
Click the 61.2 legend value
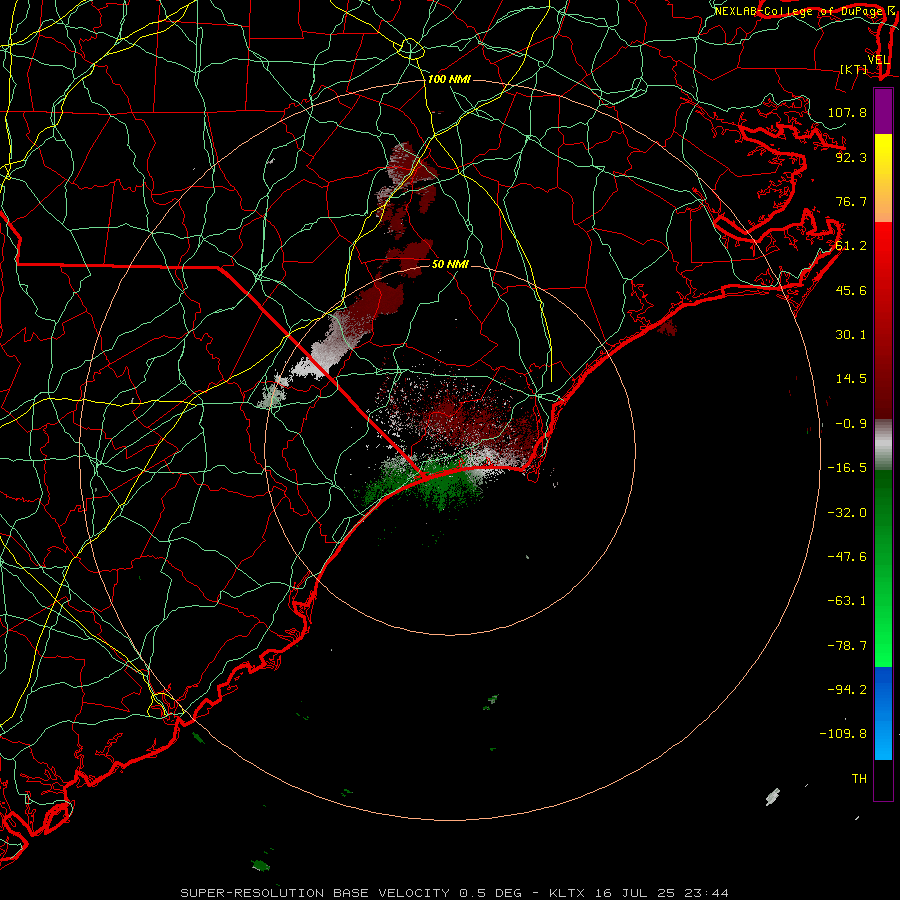pos(851,246)
